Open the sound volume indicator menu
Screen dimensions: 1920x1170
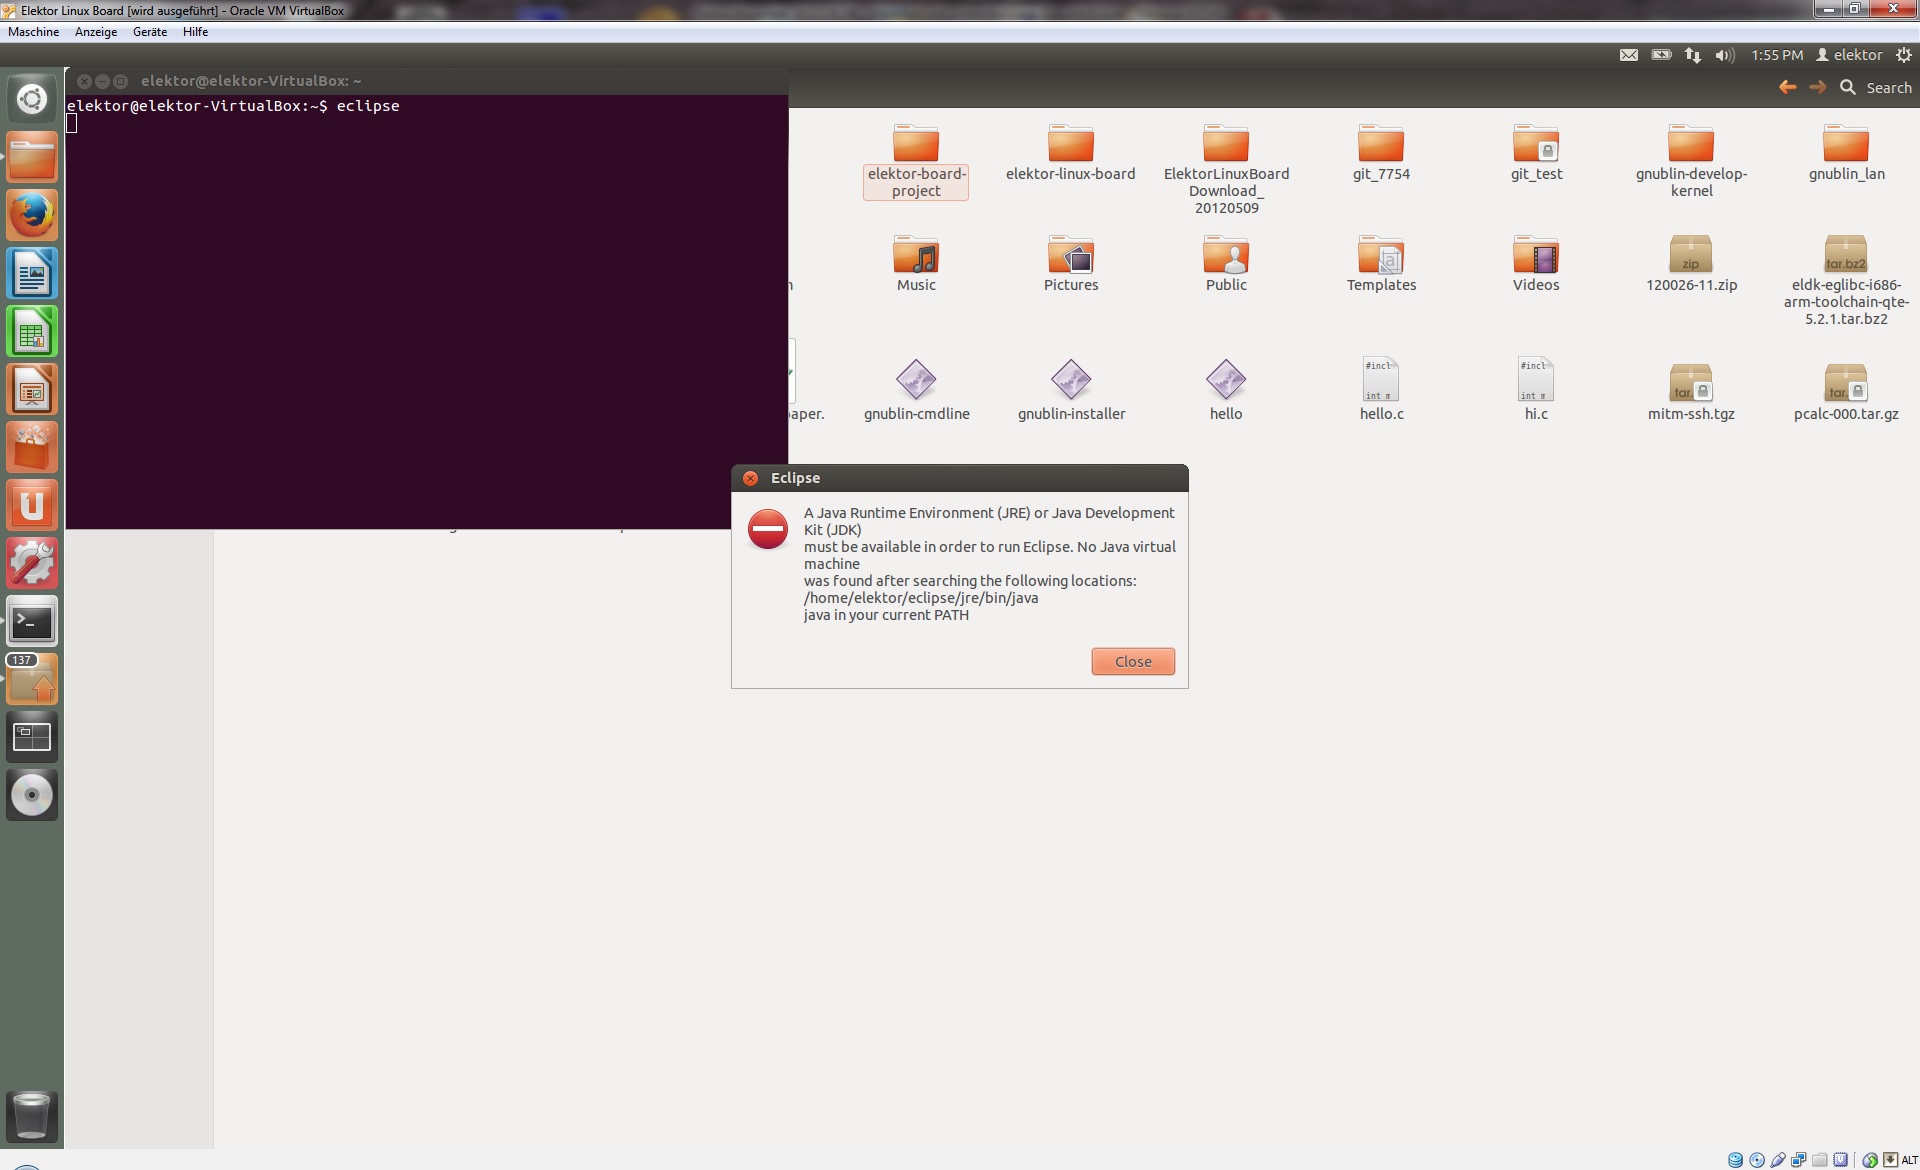coord(1724,55)
